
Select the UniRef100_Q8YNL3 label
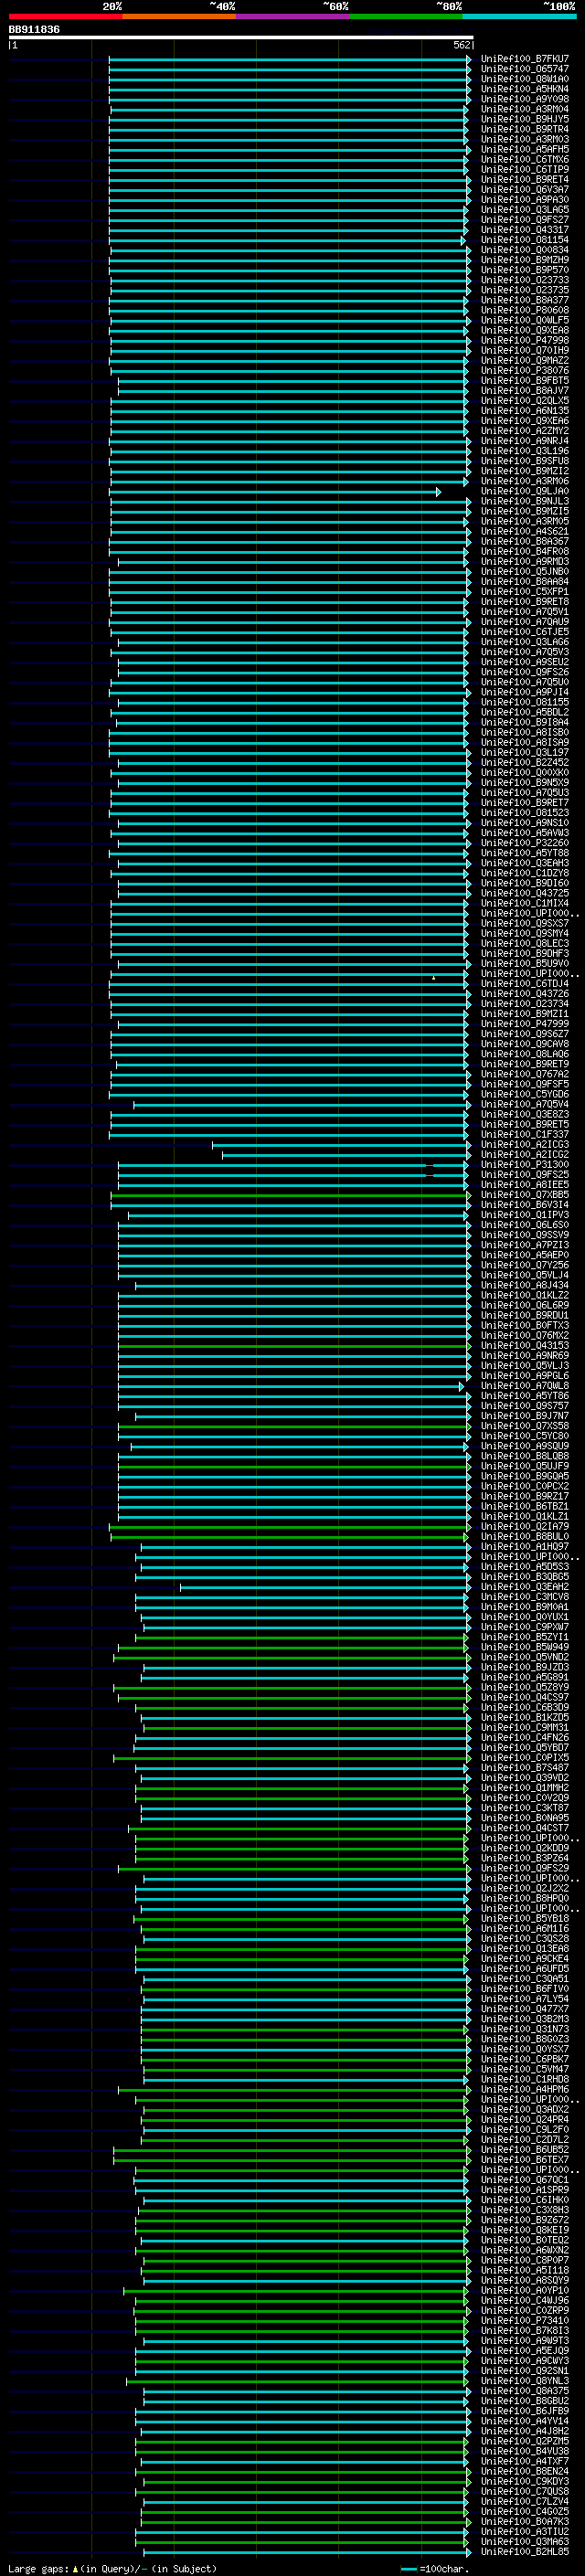click(524, 2381)
